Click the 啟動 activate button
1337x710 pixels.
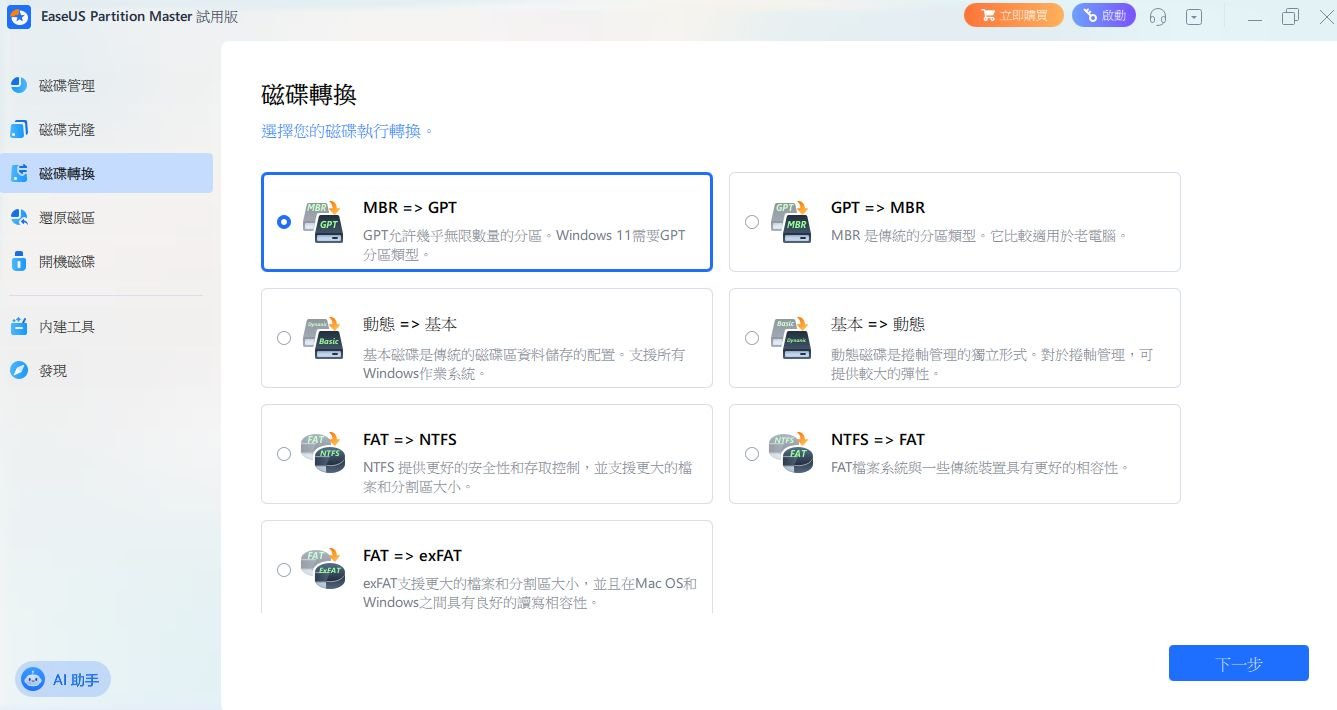pyautogui.click(x=1103, y=16)
